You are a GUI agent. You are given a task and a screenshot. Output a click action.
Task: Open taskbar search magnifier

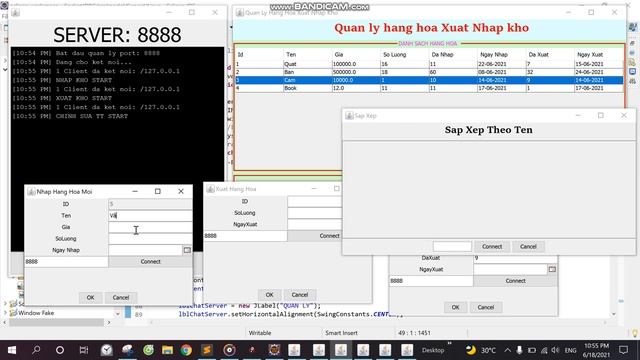[x=36, y=350]
